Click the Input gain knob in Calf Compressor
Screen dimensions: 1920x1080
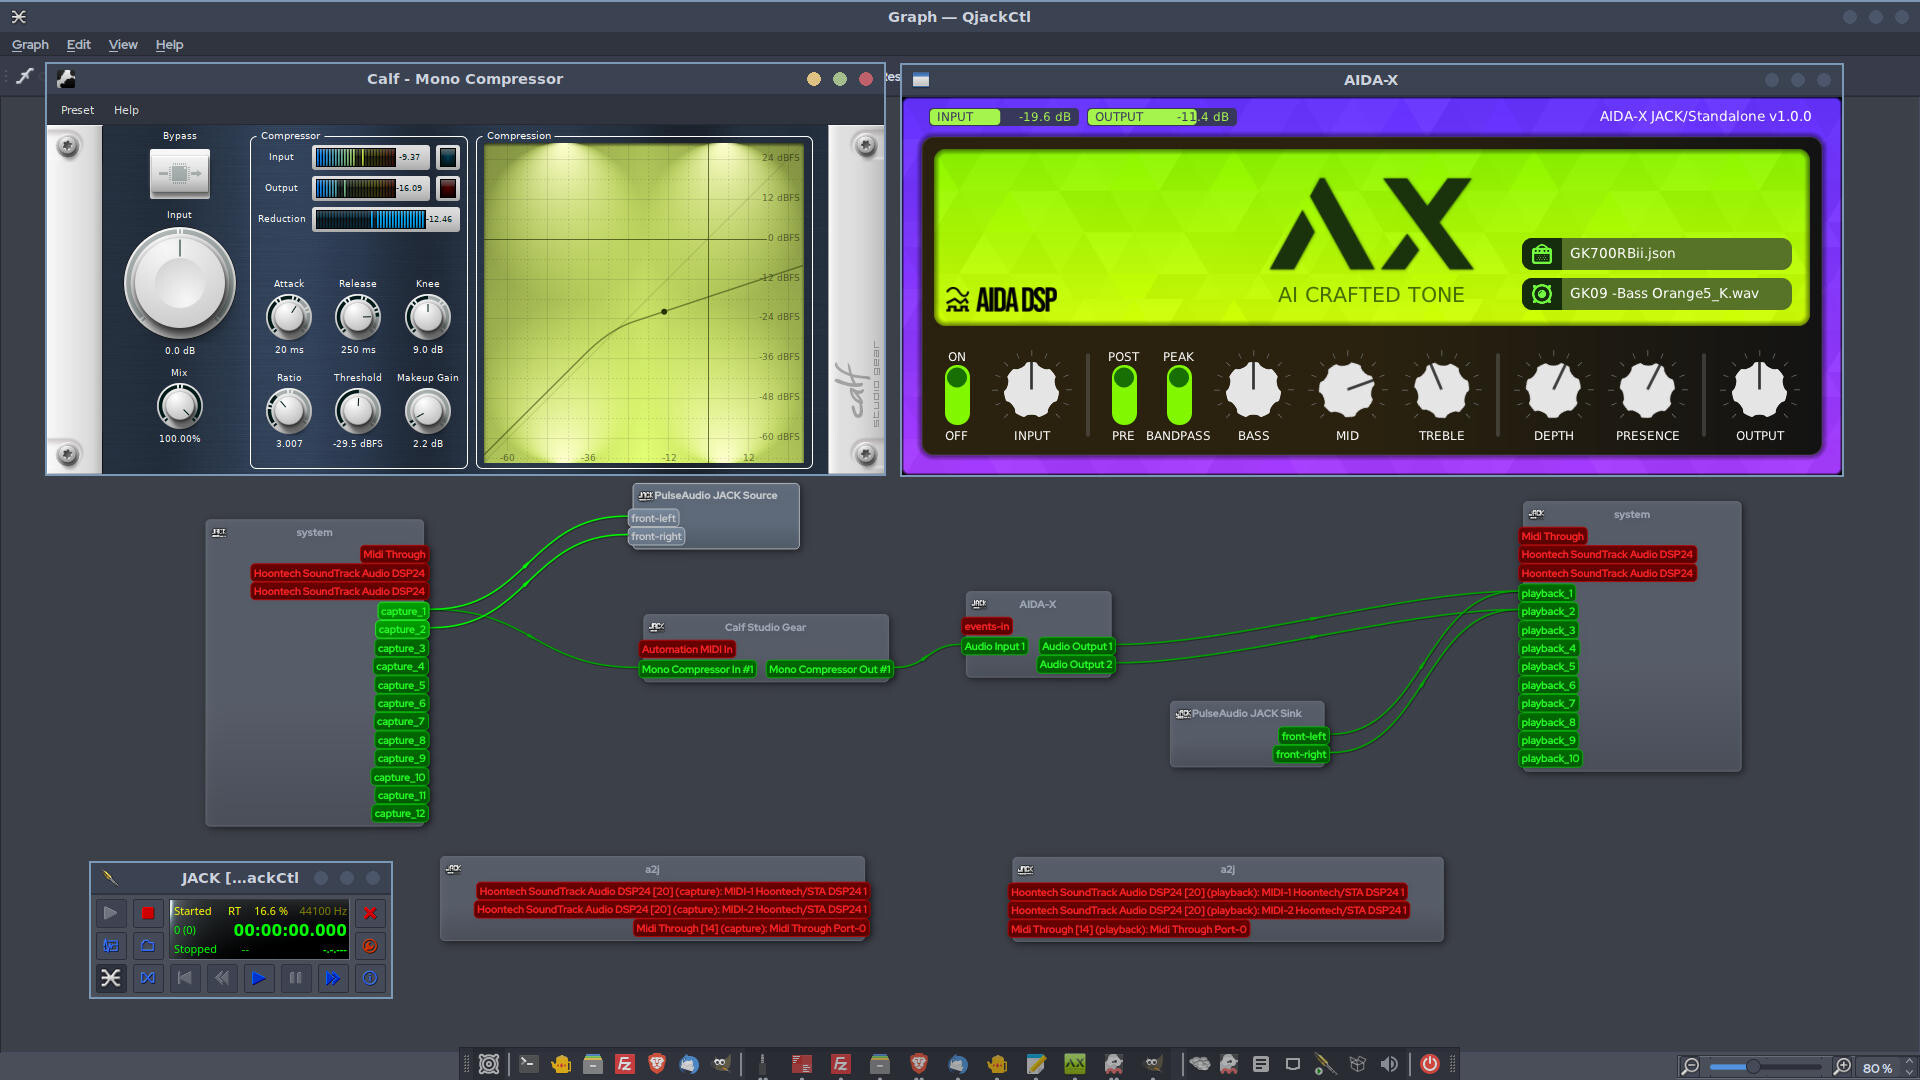tap(180, 283)
